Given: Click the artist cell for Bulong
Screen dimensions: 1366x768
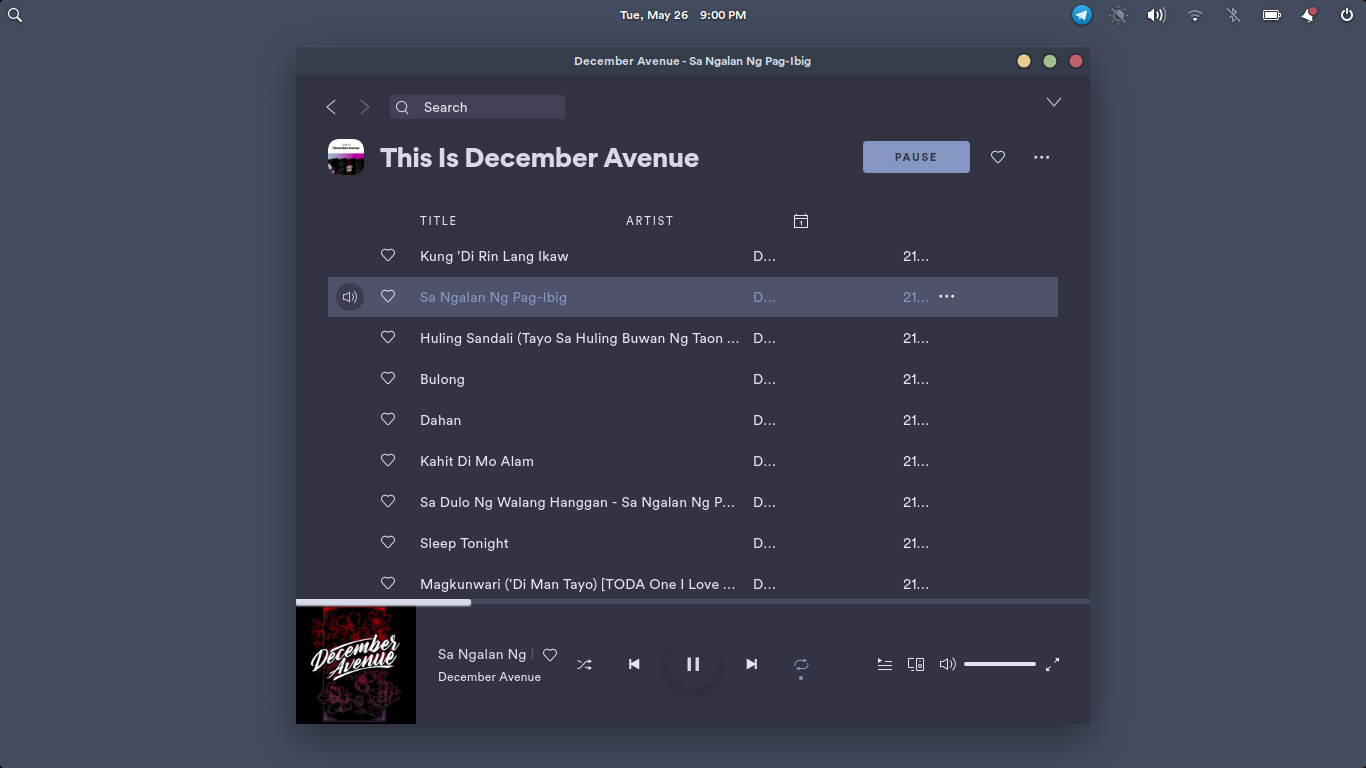Looking at the screenshot, I should click(764, 380).
